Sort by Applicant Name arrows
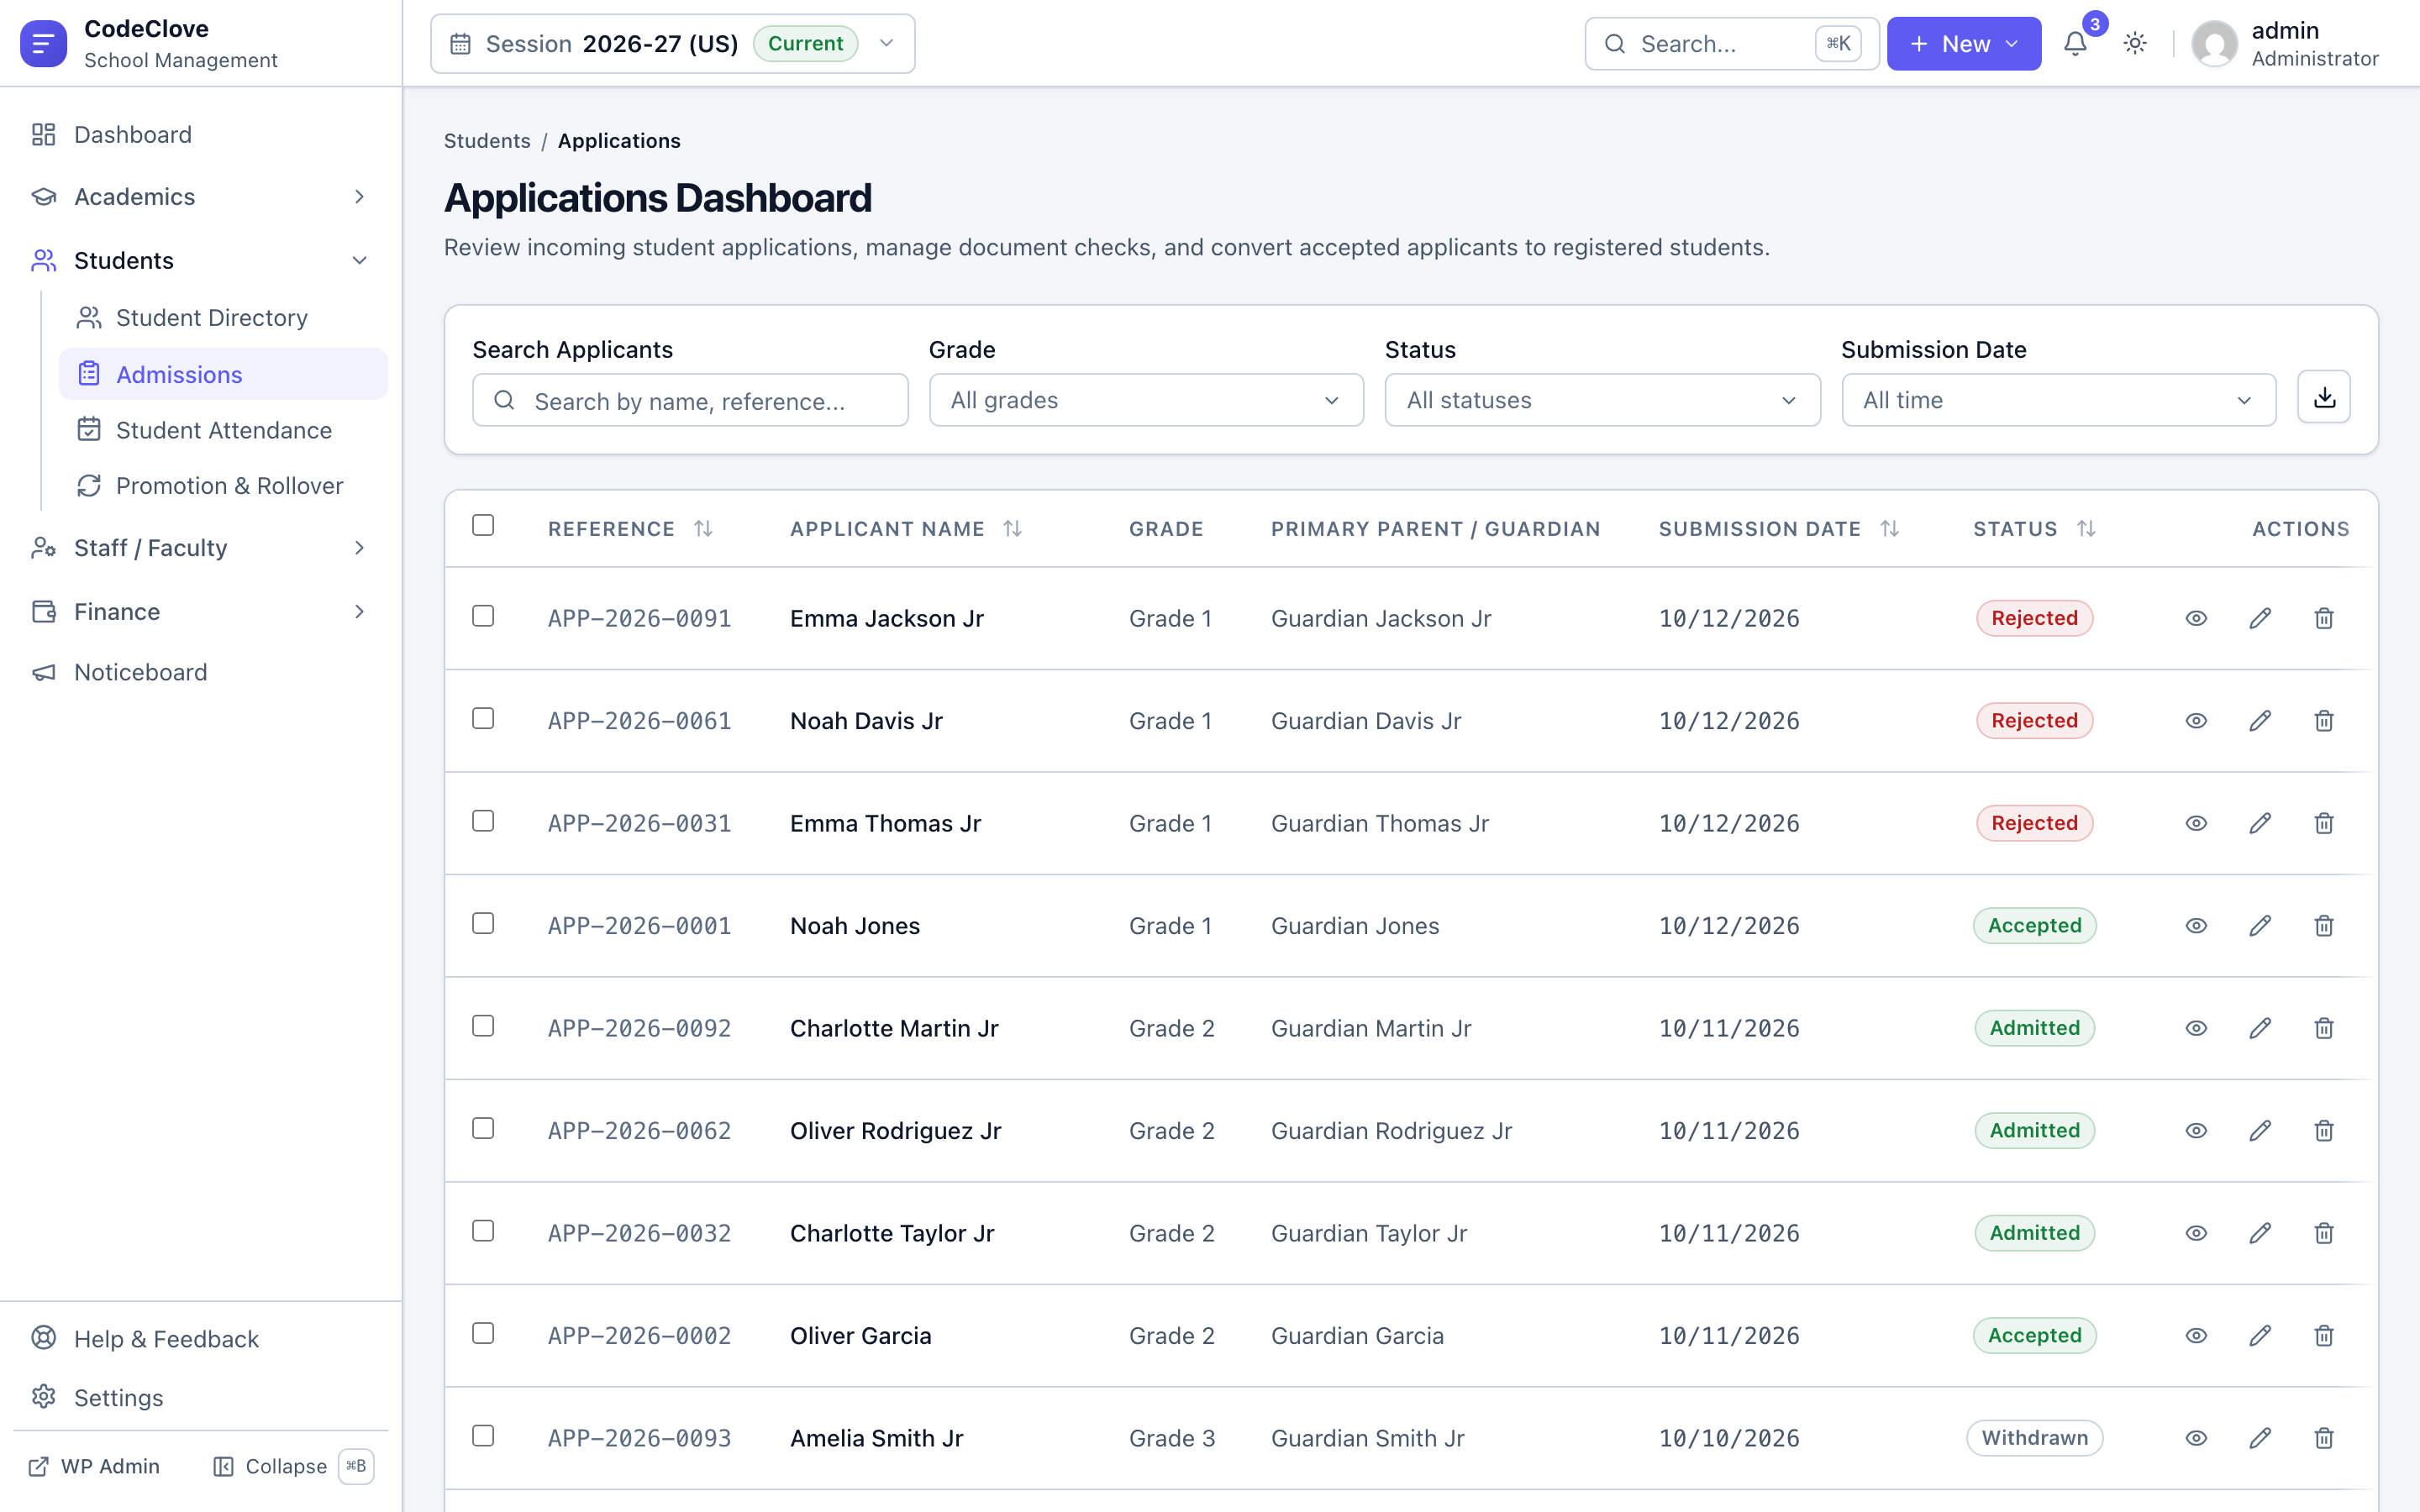The width and height of the screenshot is (2420, 1512). pyautogui.click(x=1012, y=528)
